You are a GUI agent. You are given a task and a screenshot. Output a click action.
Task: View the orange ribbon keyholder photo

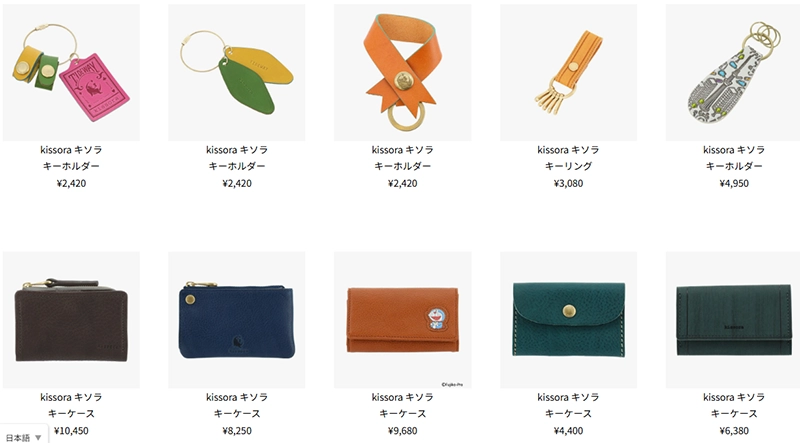[403, 72]
